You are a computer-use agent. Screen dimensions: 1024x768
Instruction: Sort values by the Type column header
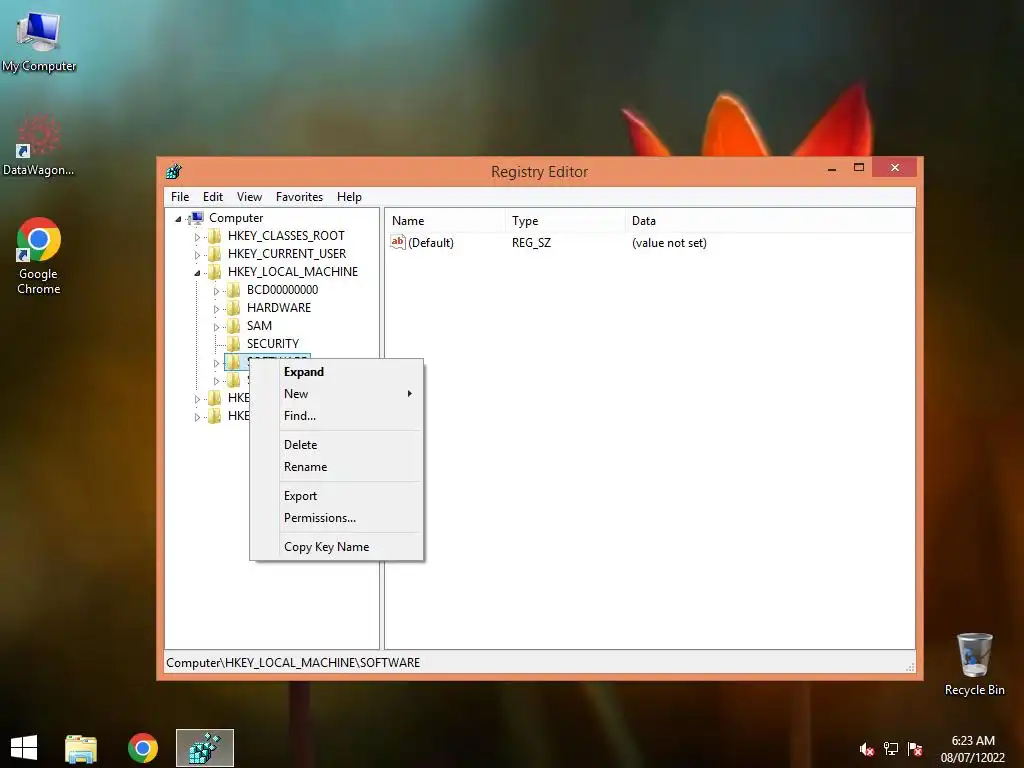pos(566,221)
